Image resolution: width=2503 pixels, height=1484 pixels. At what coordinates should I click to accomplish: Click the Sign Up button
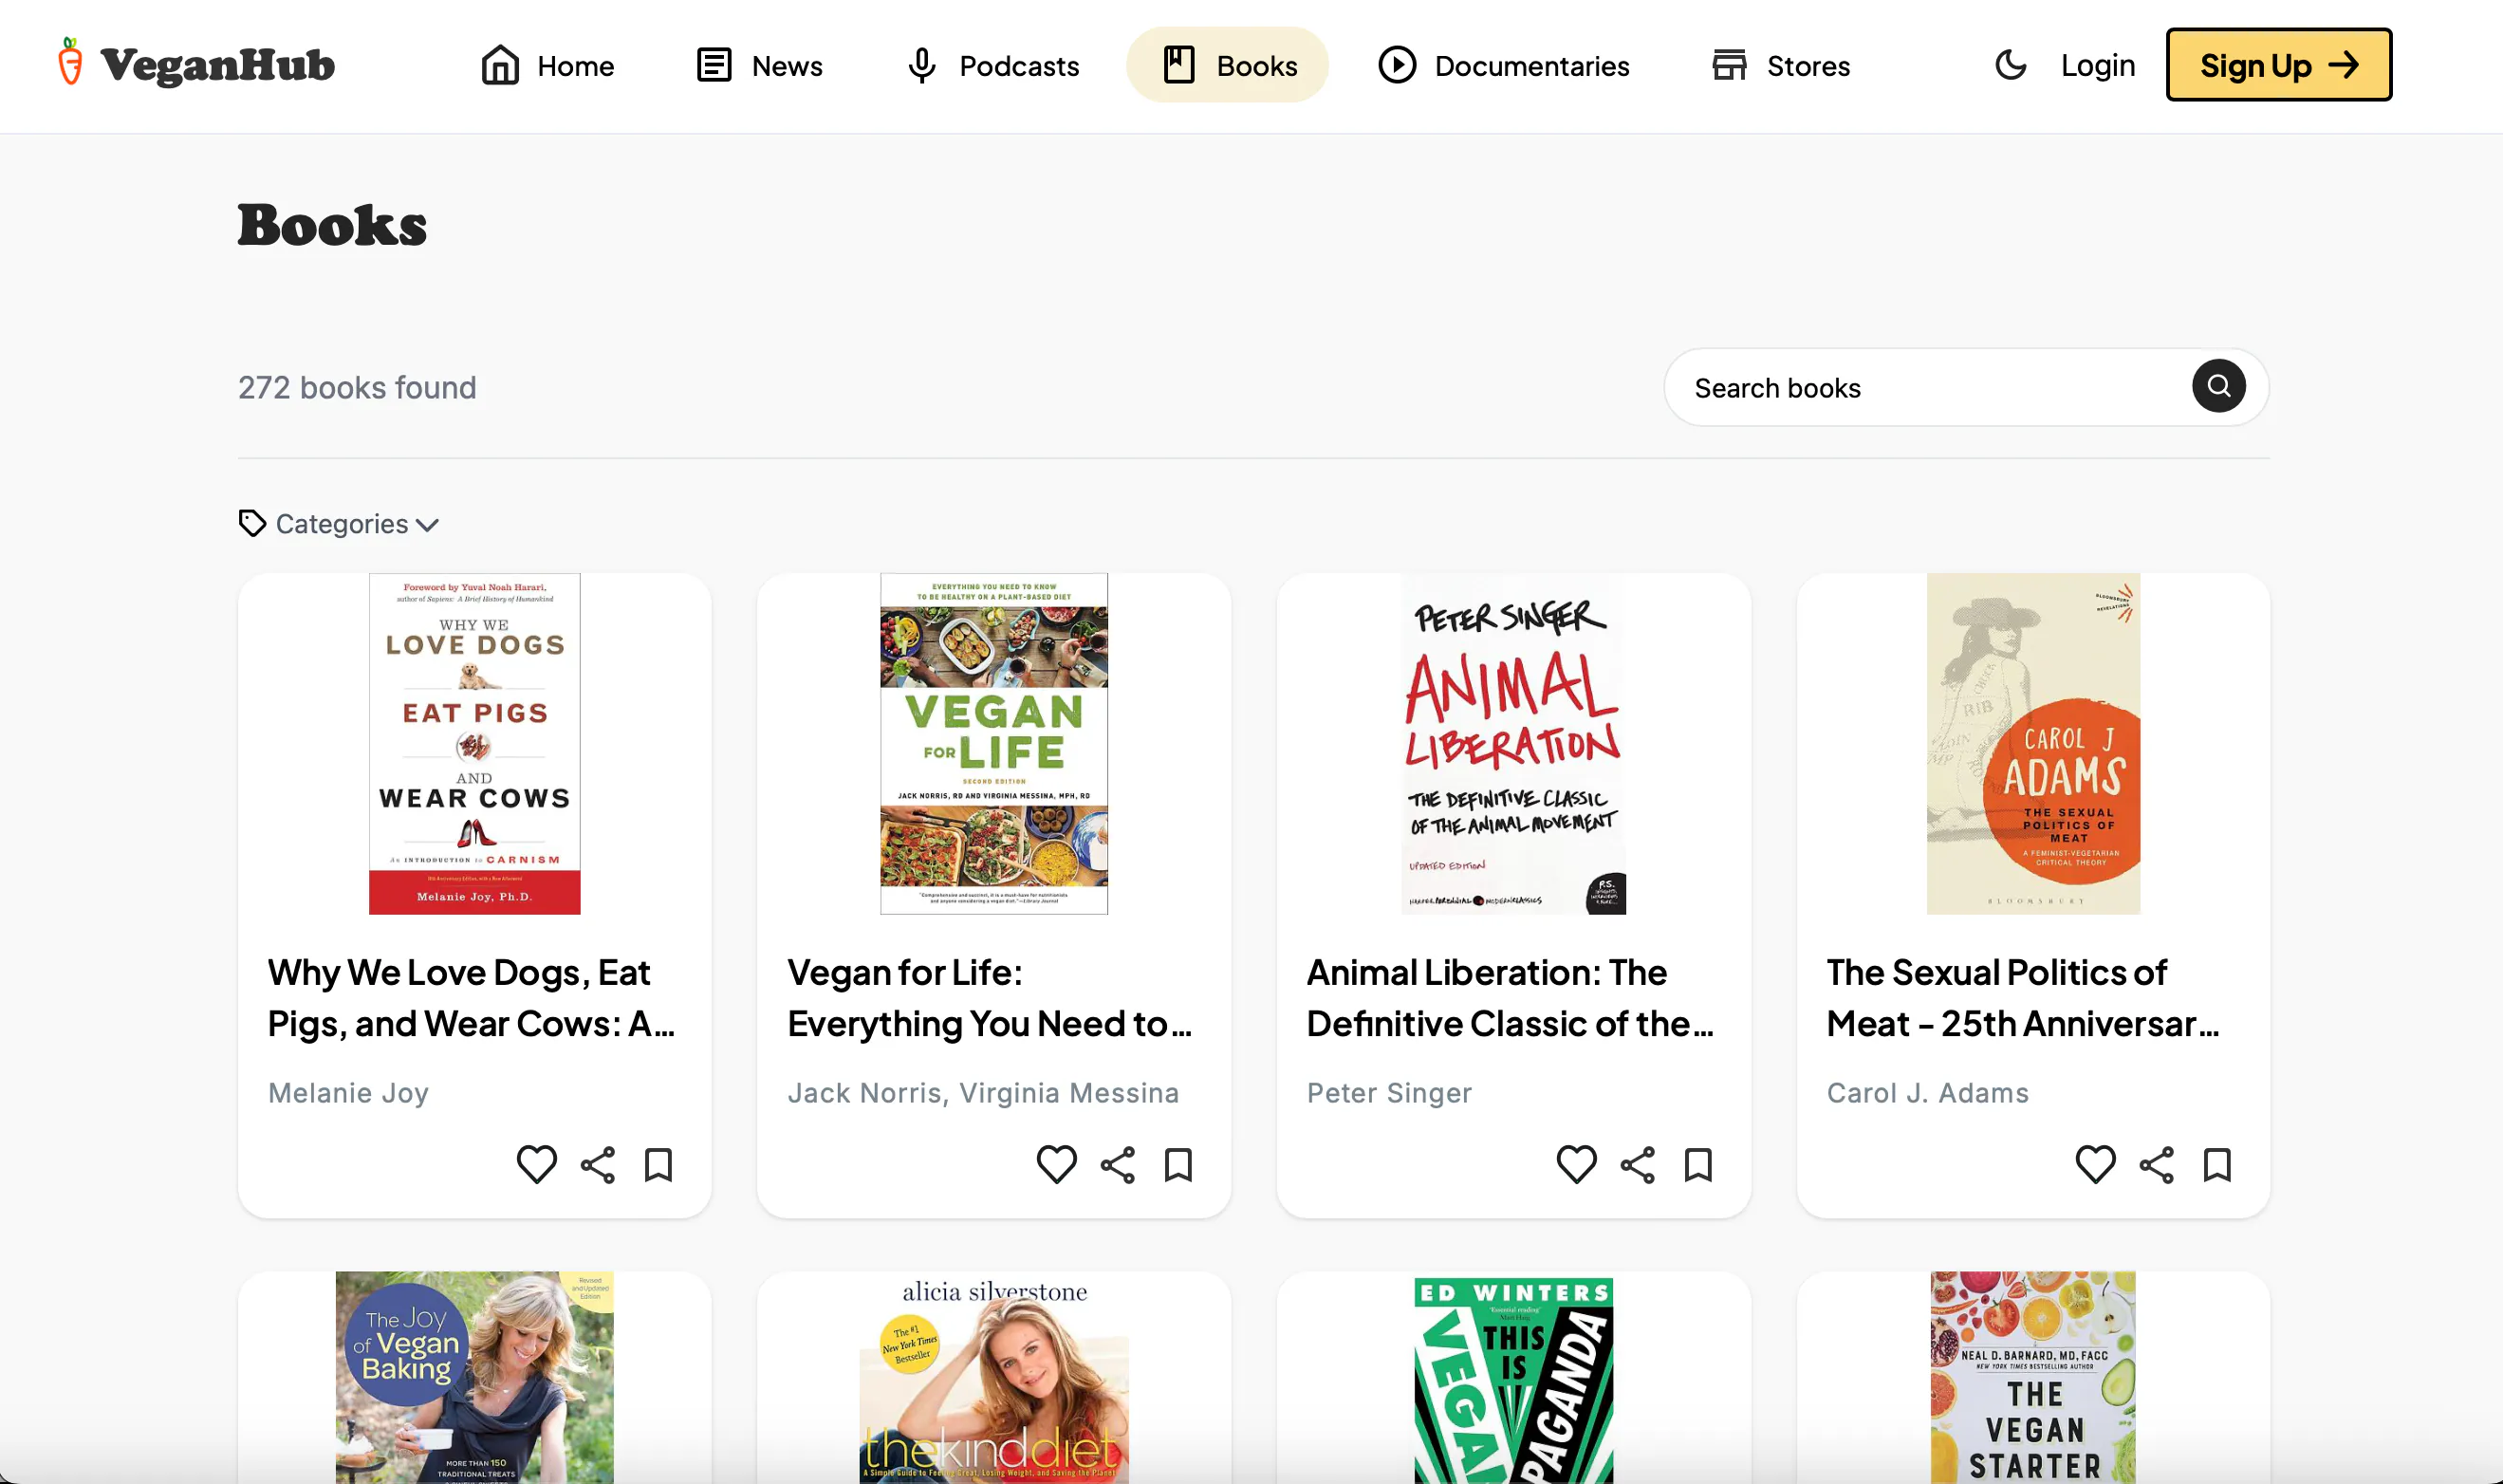pos(2279,65)
